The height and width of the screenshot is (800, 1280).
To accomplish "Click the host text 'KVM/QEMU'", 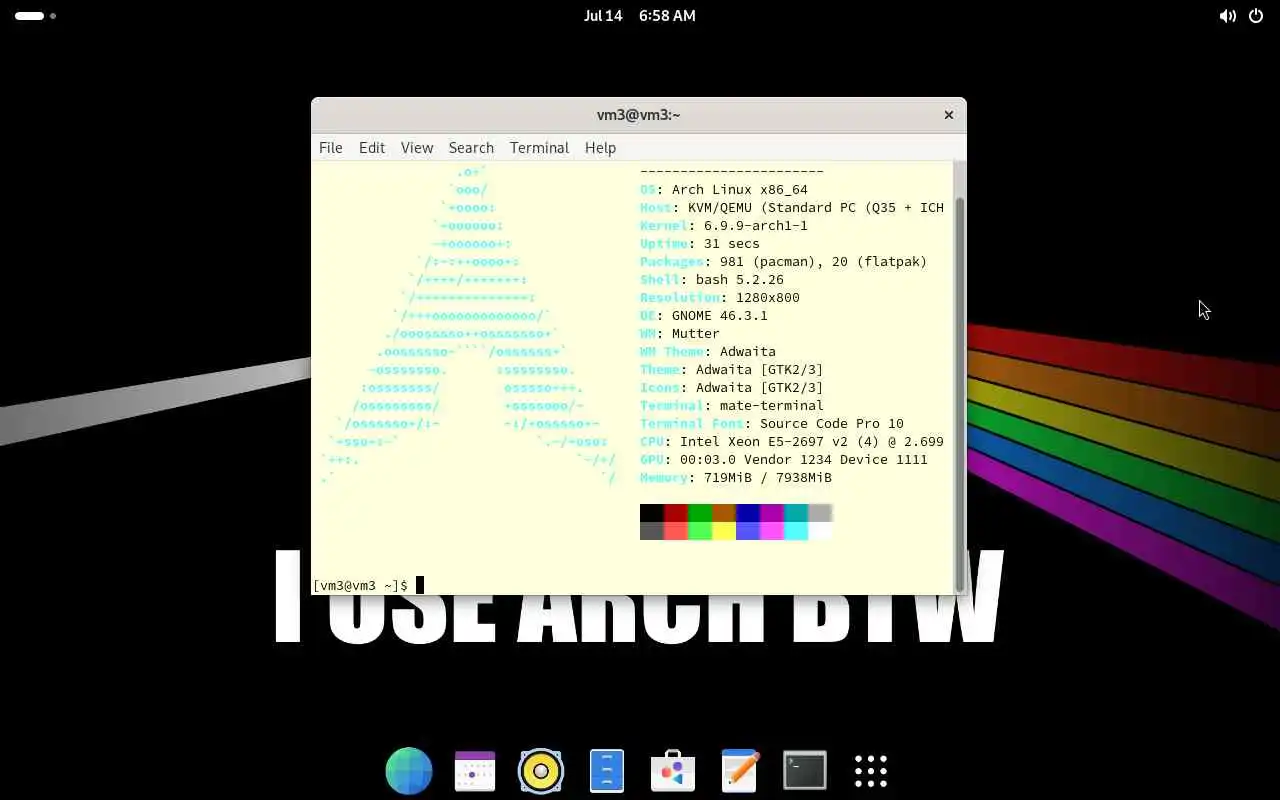I will tap(720, 208).
